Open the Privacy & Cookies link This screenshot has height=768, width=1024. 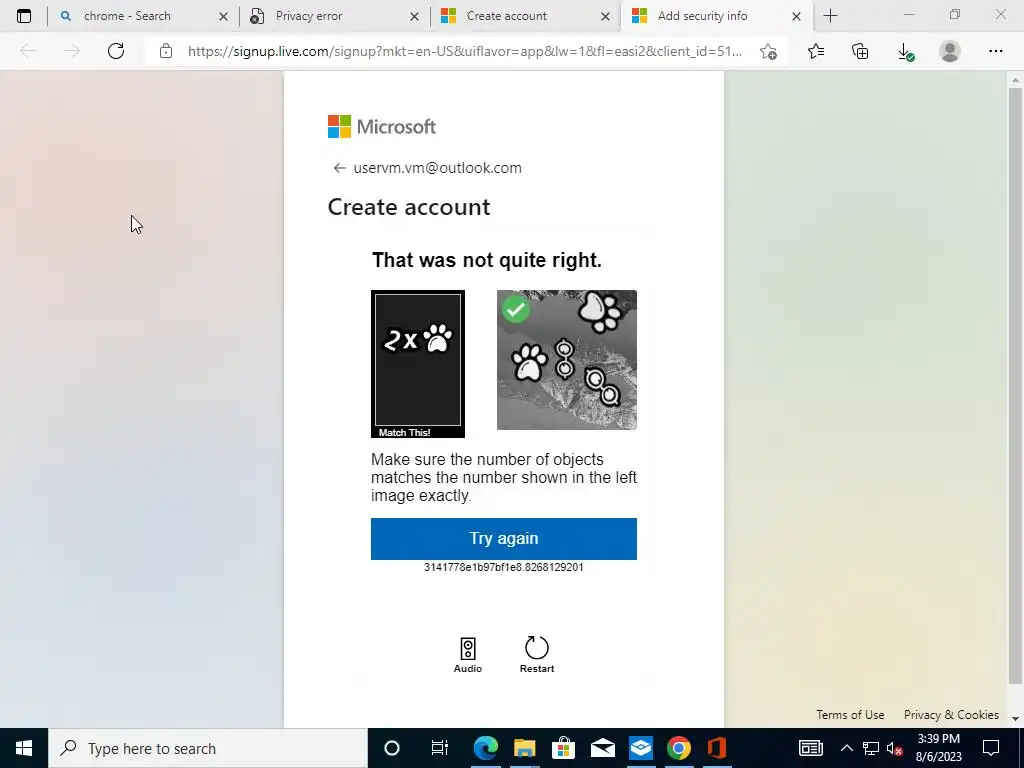pos(951,714)
